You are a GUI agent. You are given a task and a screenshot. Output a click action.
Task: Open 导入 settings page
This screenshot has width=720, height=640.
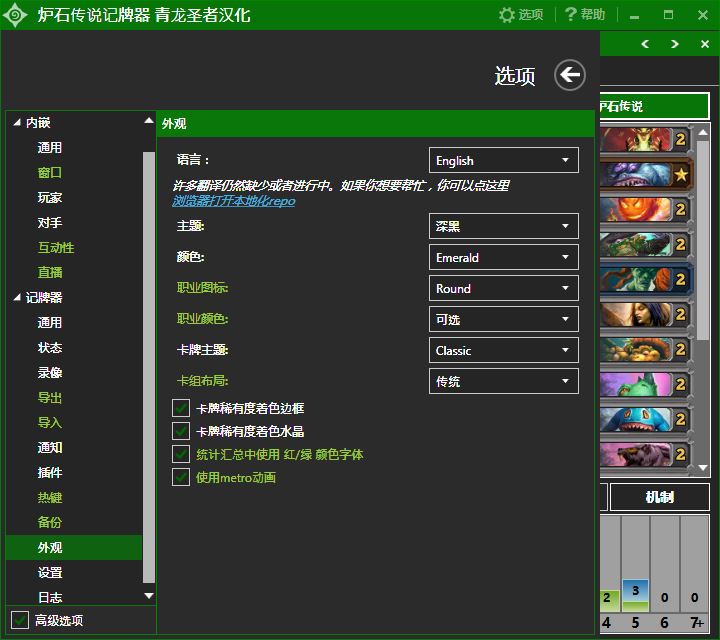tap(50, 423)
